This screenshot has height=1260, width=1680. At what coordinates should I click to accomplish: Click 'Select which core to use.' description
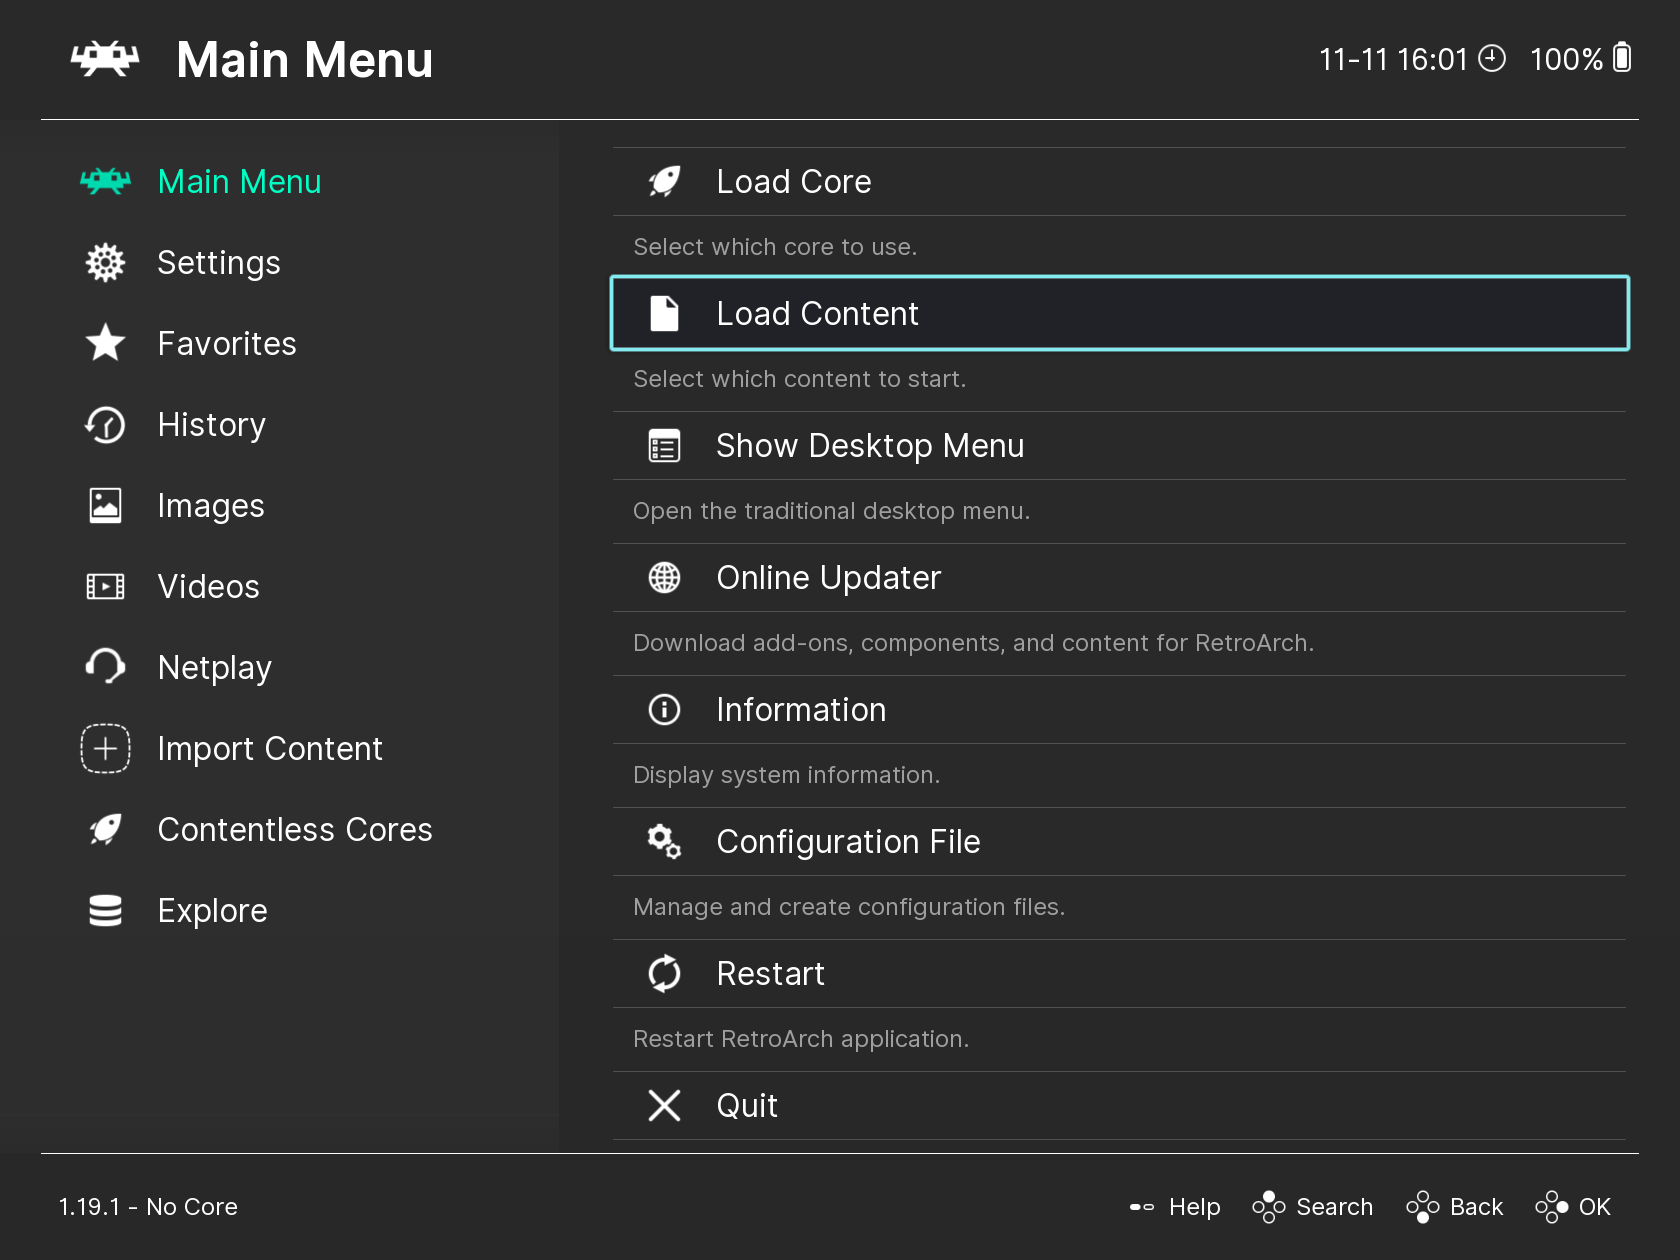(x=775, y=247)
